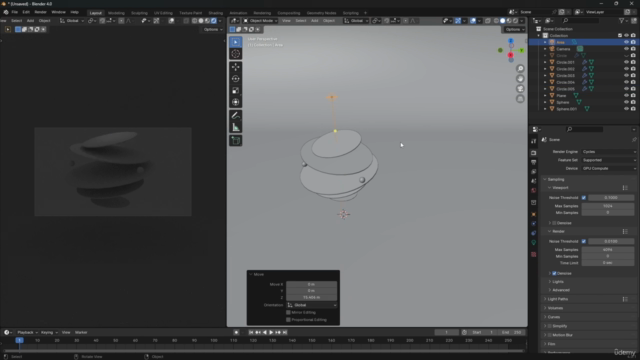Open the timeline Playback popover
The height and width of the screenshot is (360, 640).
[27, 332]
